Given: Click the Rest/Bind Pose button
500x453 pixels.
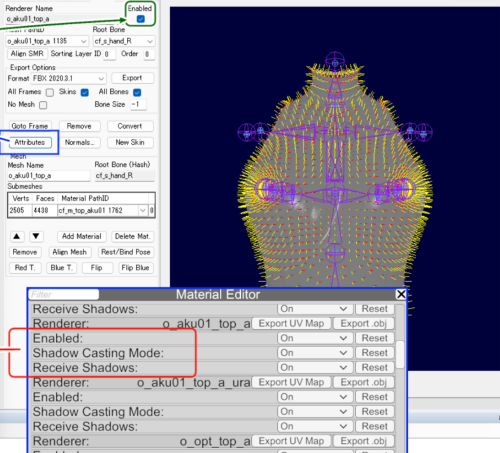Looking at the screenshot, I should (x=126, y=252).
